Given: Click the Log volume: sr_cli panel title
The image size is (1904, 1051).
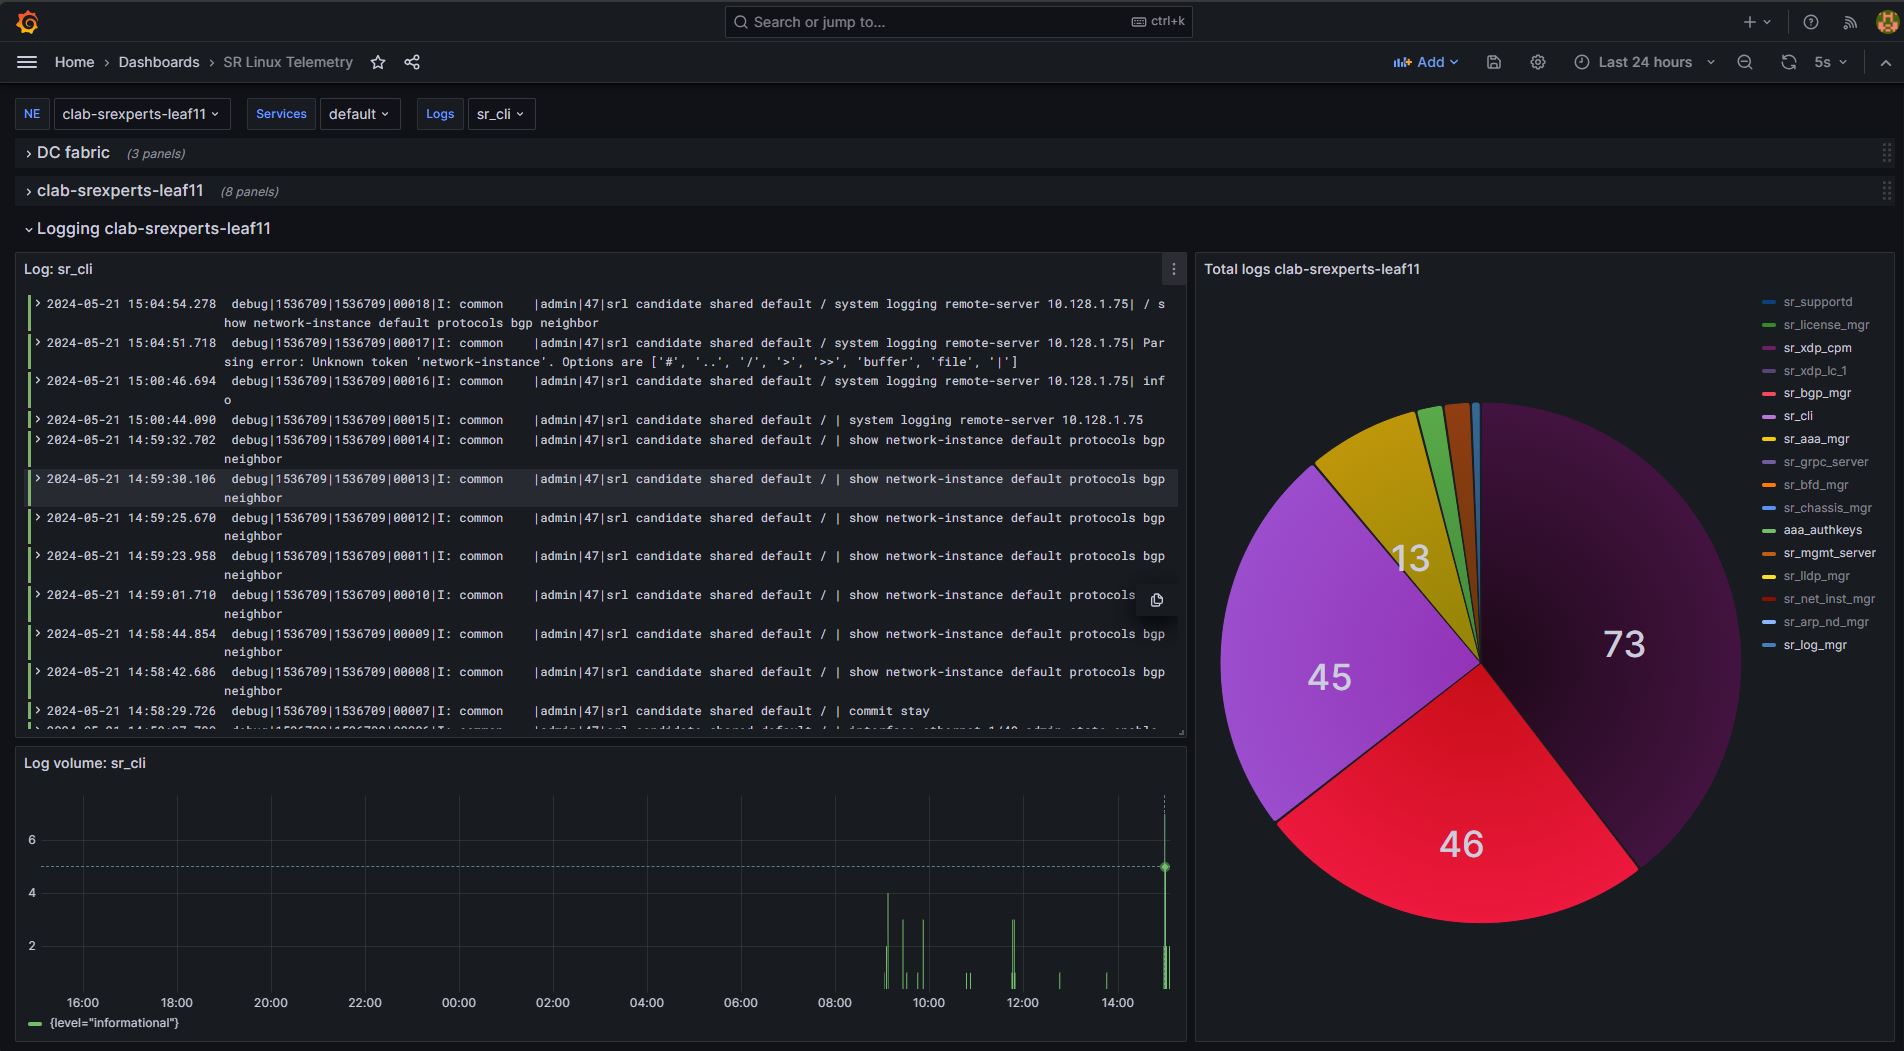Looking at the screenshot, I should tap(85, 763).
